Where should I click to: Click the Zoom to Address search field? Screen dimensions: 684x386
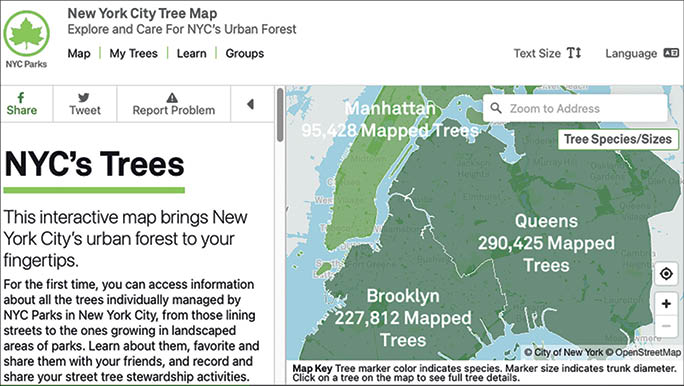point(575,108)
